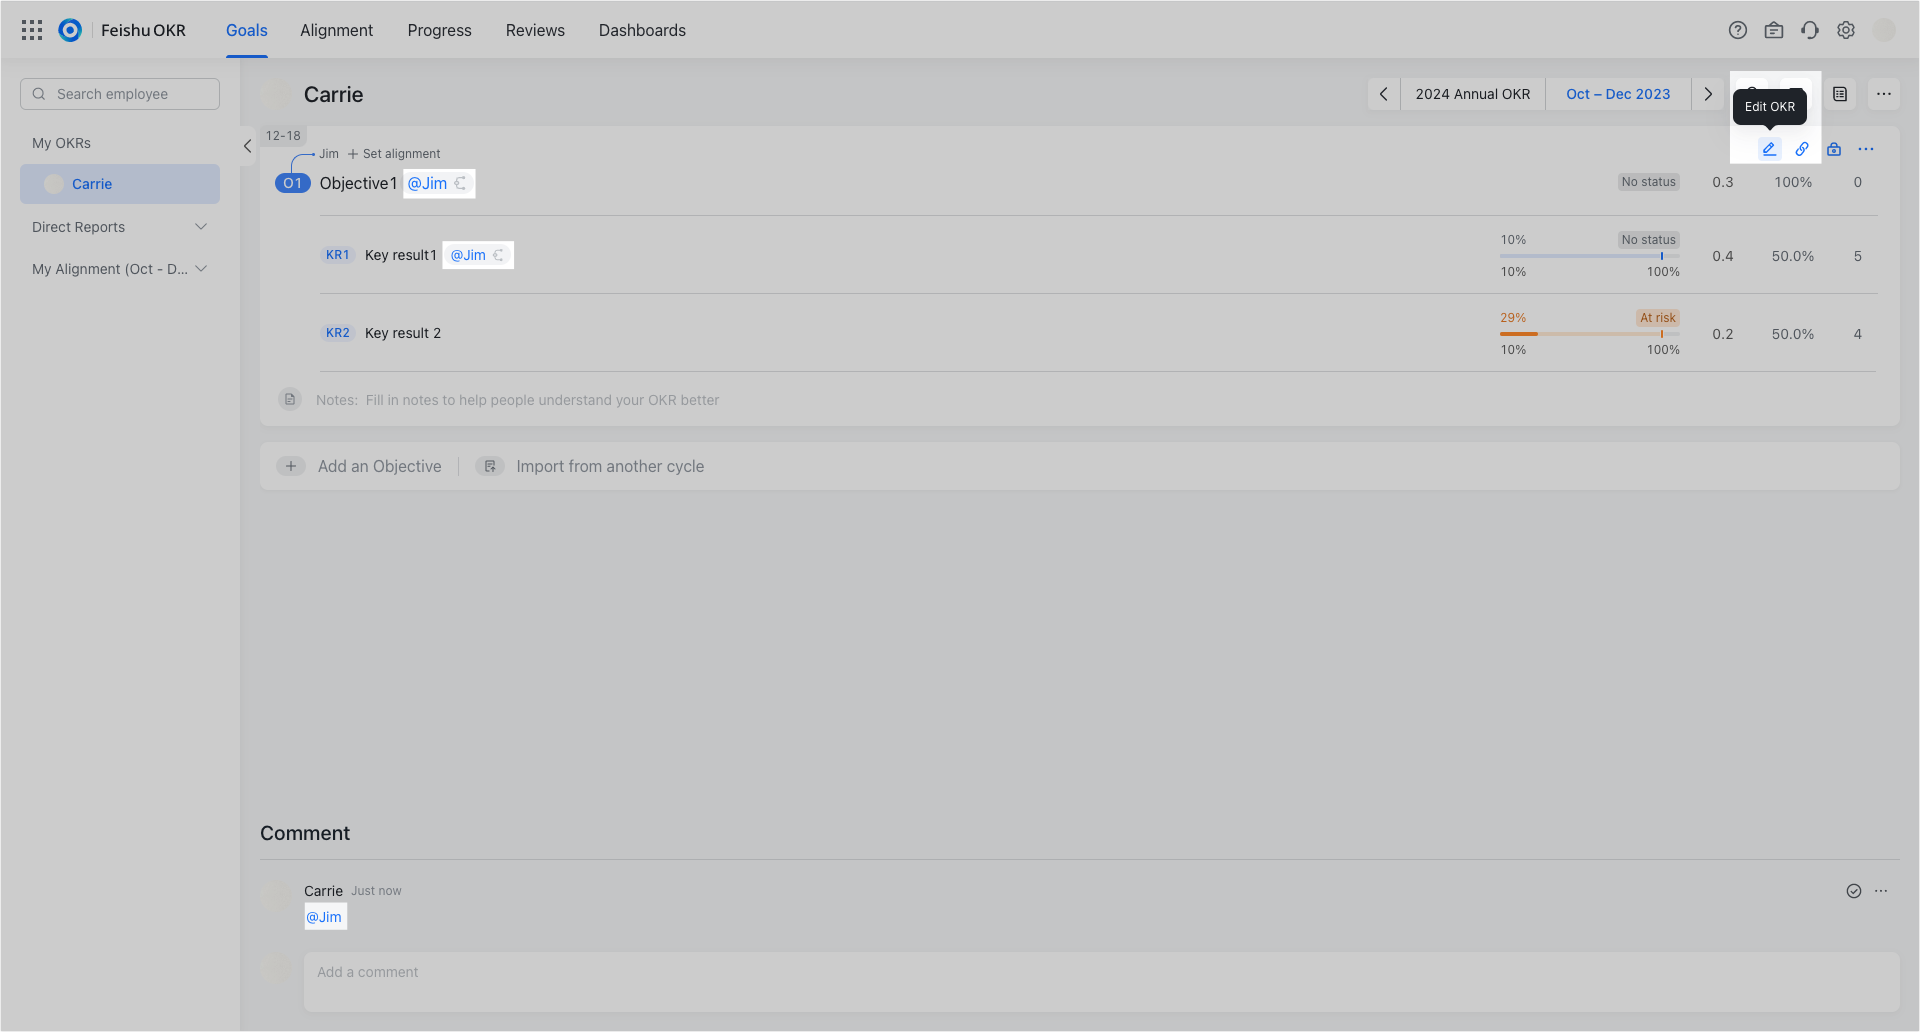The height and width of the screenshot is (1032, 1920).
Task: Open Feishu OKR help question mark icon
Action: (1738, 30)
